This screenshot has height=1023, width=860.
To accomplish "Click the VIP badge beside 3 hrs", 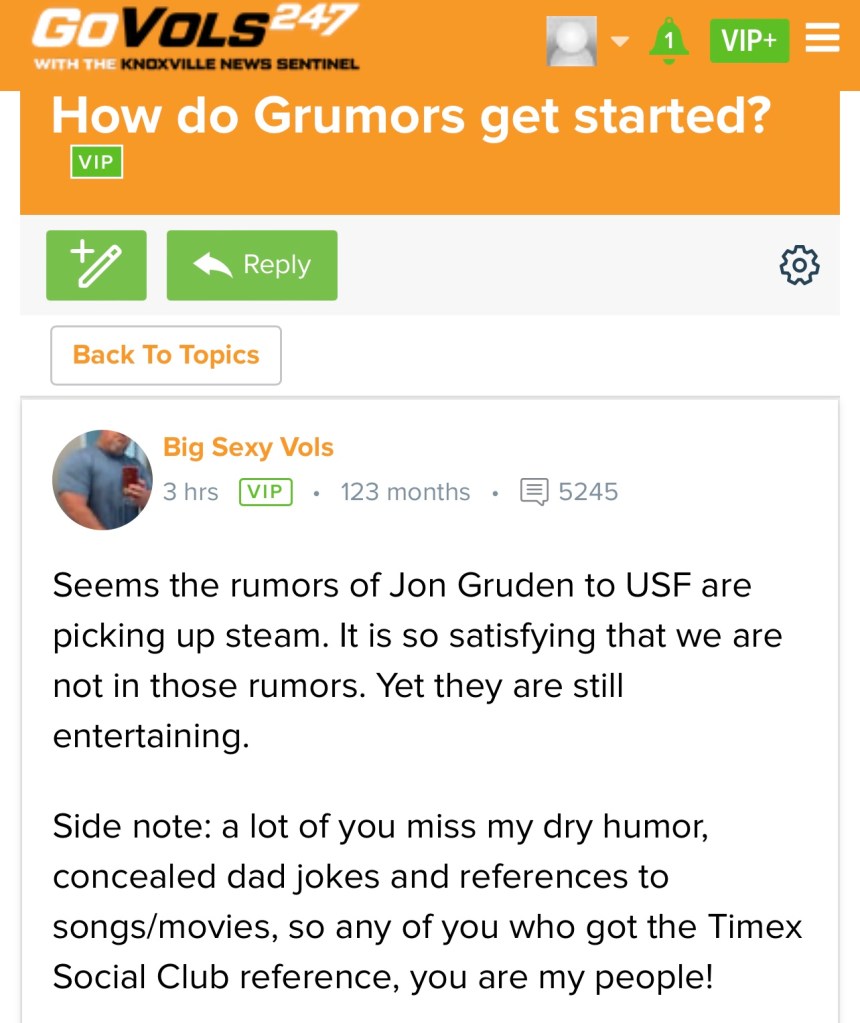I will pyautogui.click(x=266, y=492).
